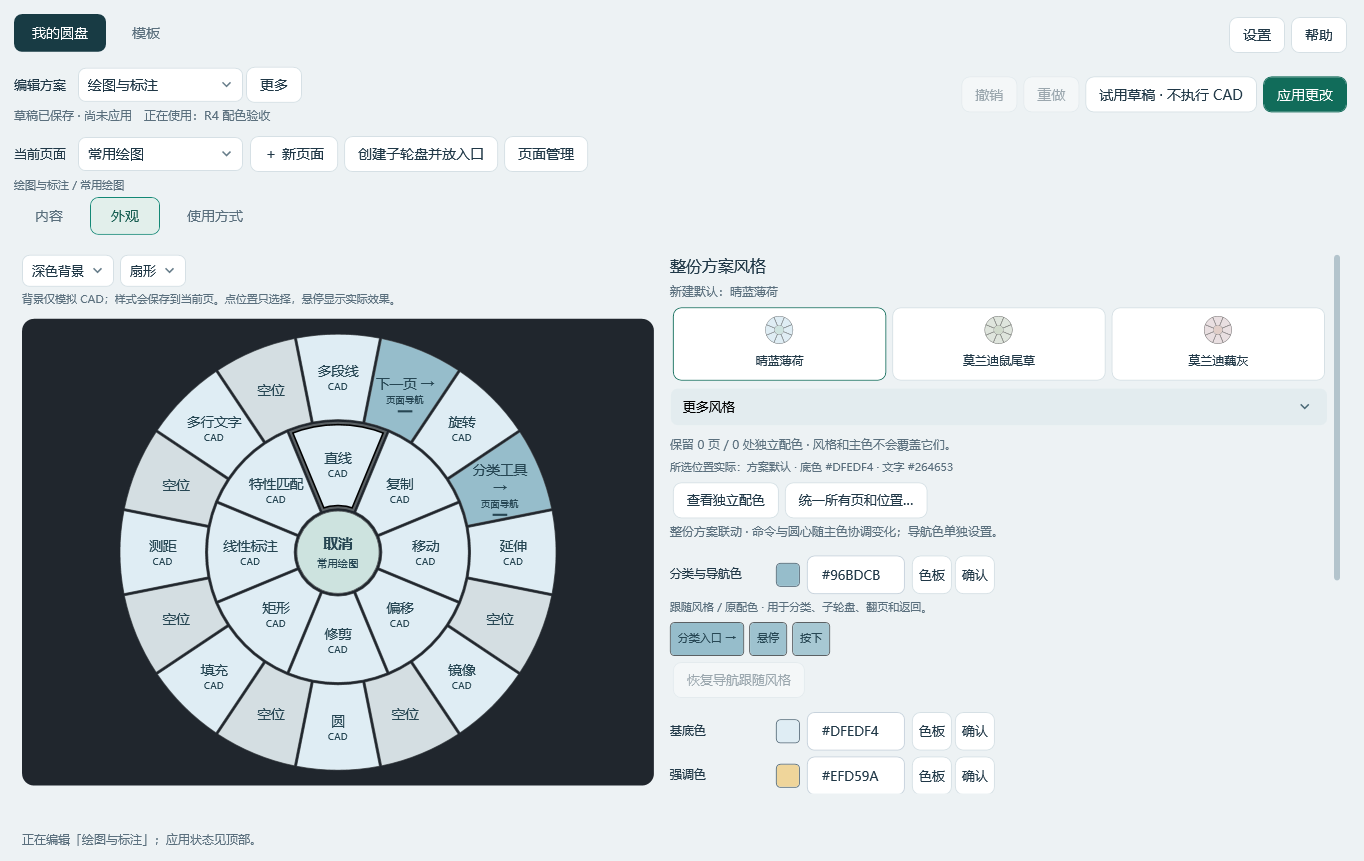Select the 旋转 outer segment
The width and height of the screenshot is (1364, 861).
pyautogui.click(x=462, y=428)
